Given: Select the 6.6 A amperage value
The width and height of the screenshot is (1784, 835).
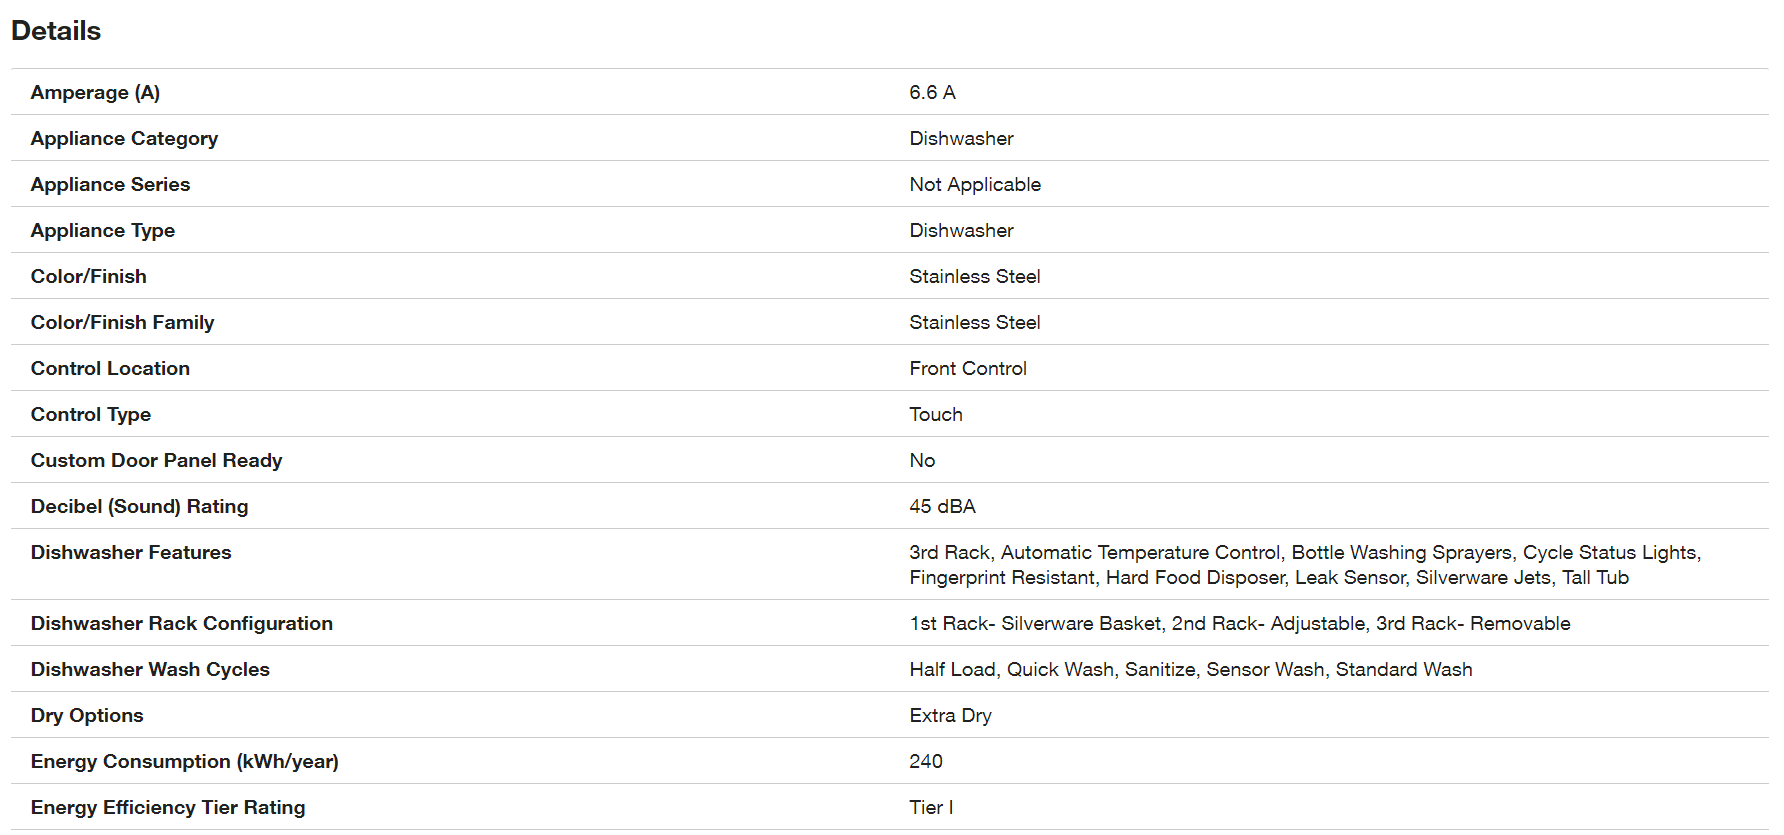Looking at the screenshot, I should [932, 93].
